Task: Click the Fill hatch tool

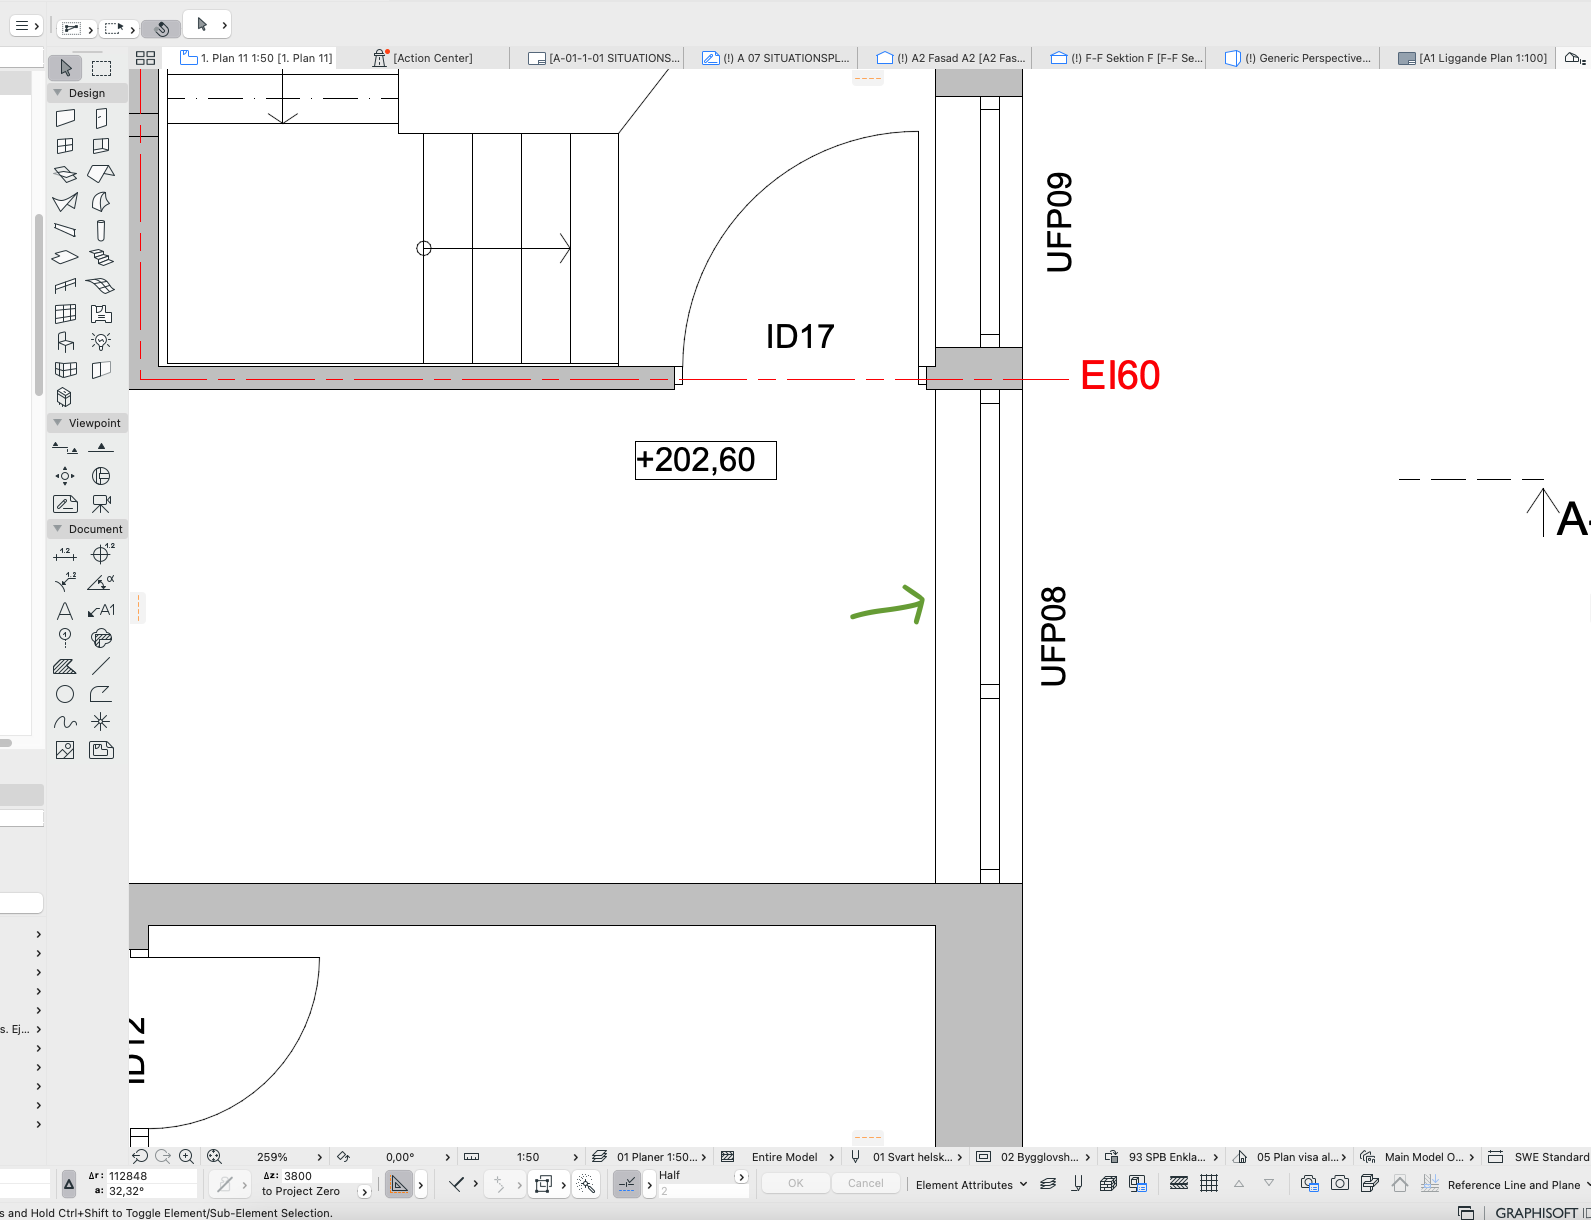Action: coord(65,666)
